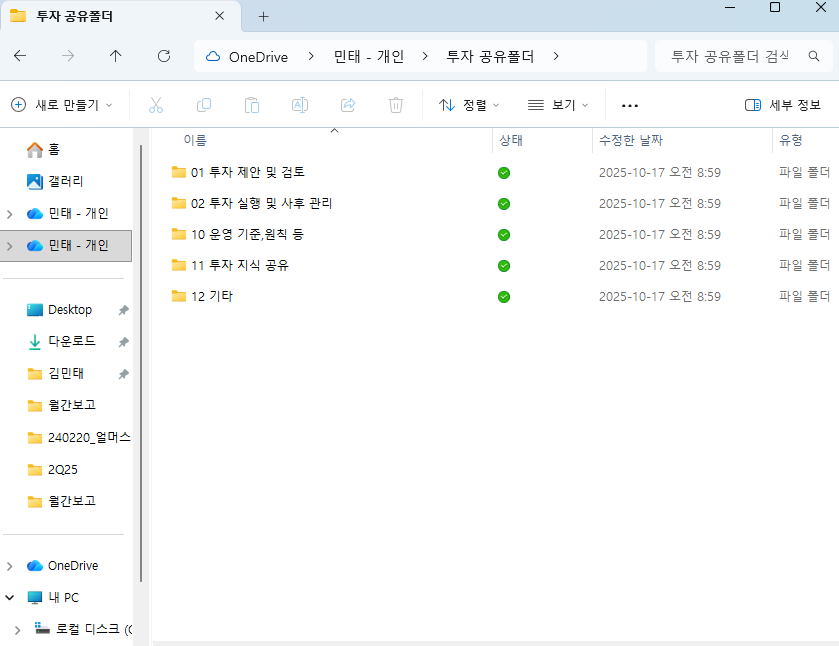Go up one folder level

pyautogui.click(x=116, y=56)
